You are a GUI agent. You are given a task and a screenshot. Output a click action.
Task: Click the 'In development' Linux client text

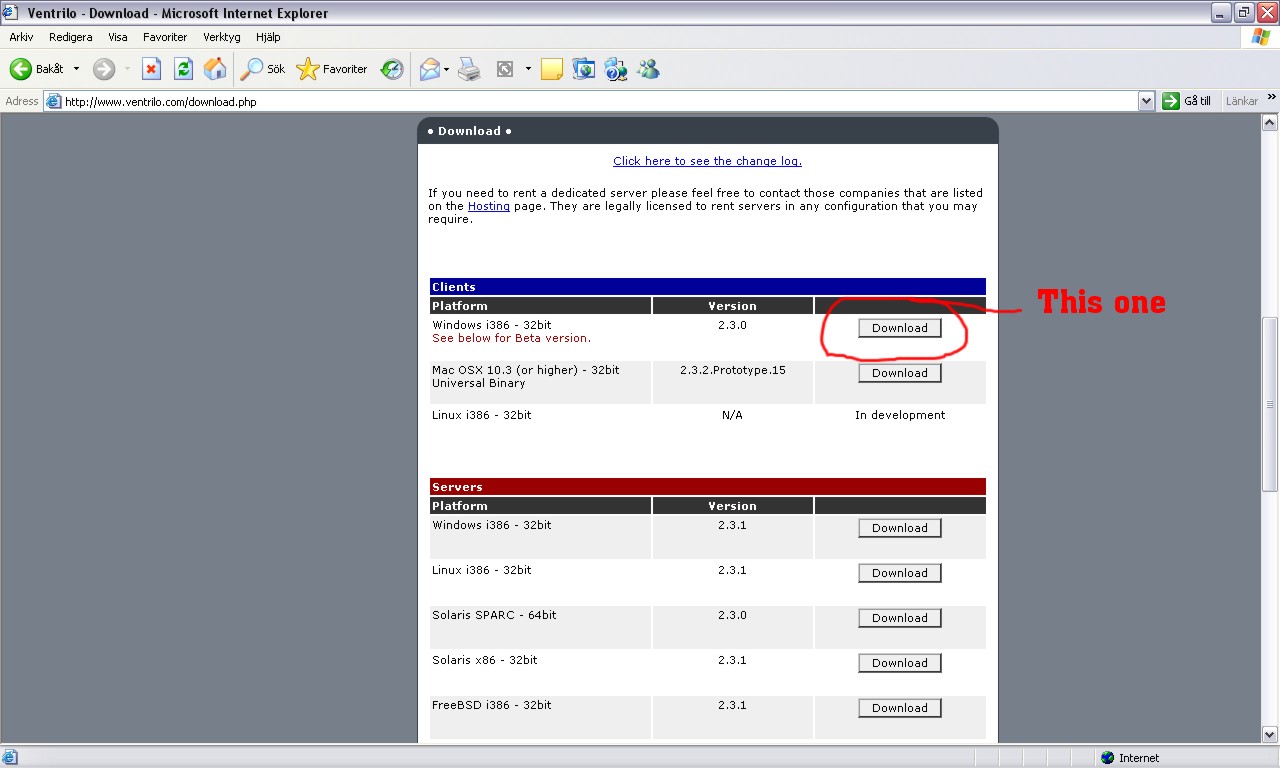(x=900, y=415)
